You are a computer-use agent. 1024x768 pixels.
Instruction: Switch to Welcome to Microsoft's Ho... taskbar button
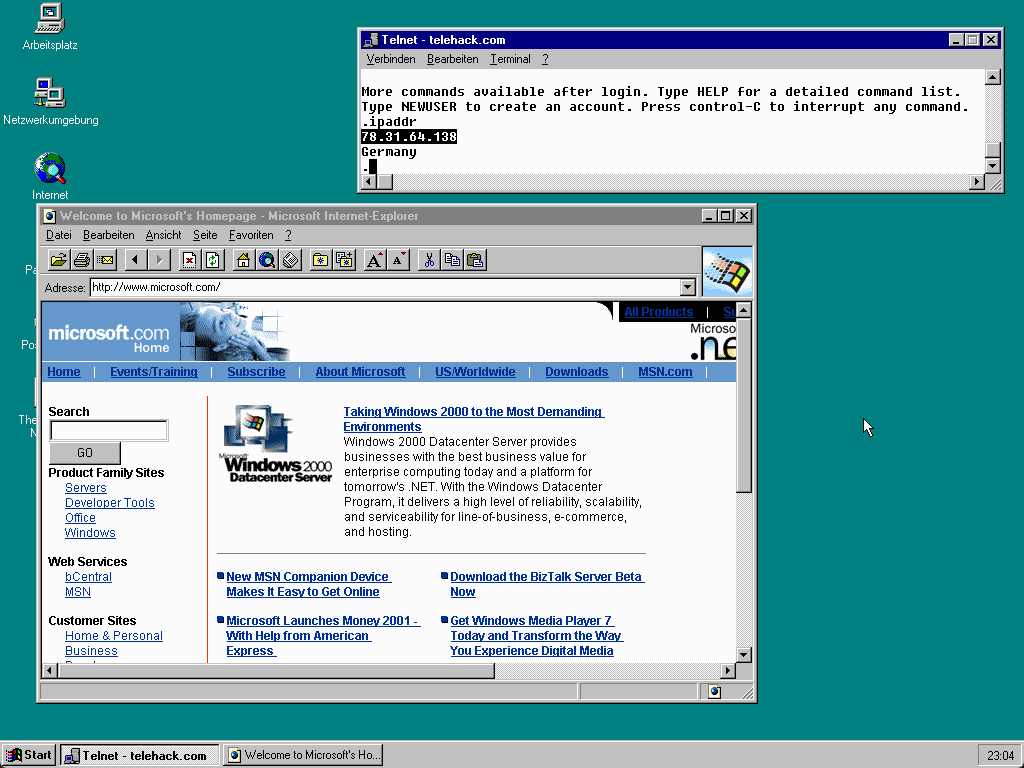tap(303, 755)
